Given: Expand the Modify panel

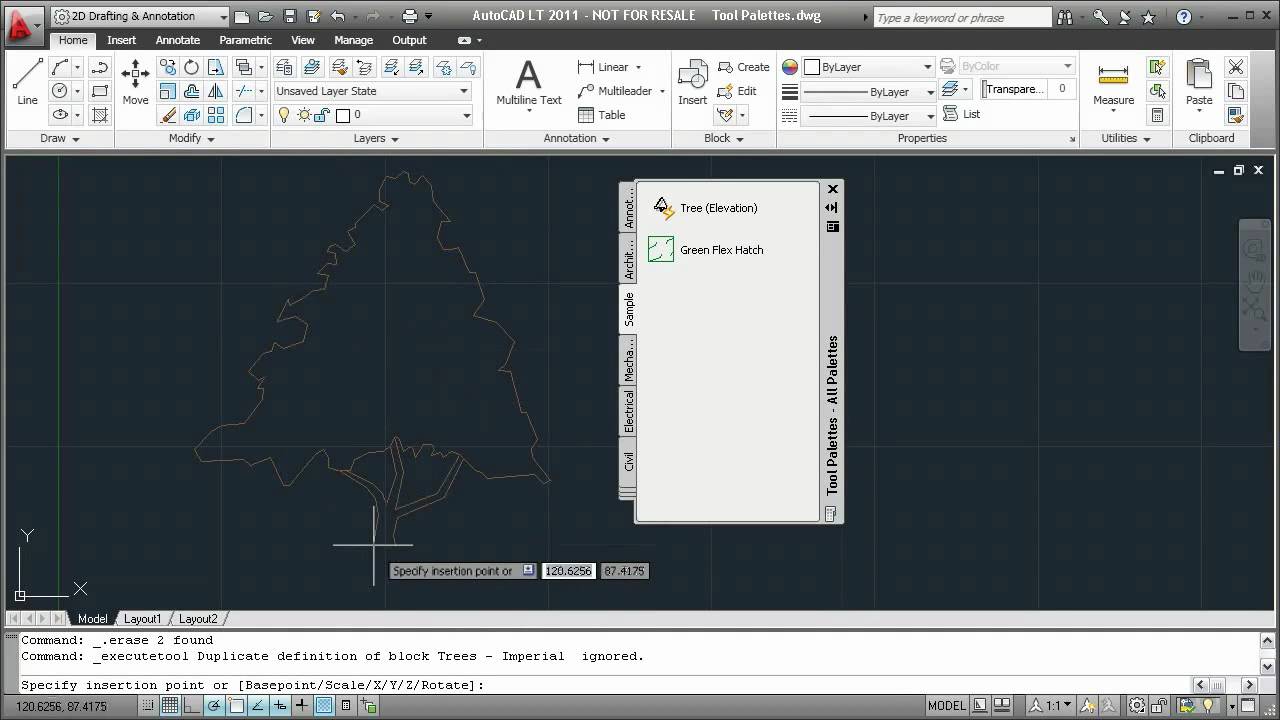Looking at the screenshot, I should coord(191,138).
